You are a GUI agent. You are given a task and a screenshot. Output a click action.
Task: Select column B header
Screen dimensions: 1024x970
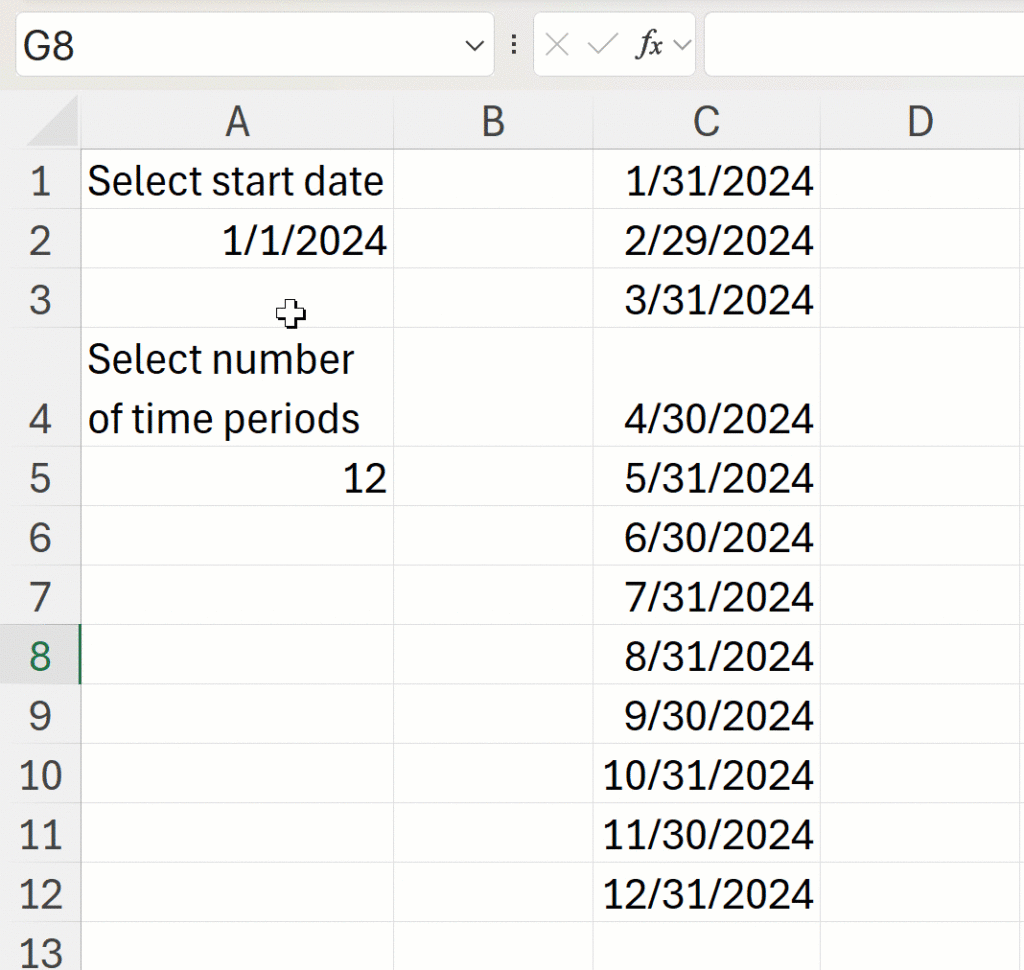coord(493,122)
